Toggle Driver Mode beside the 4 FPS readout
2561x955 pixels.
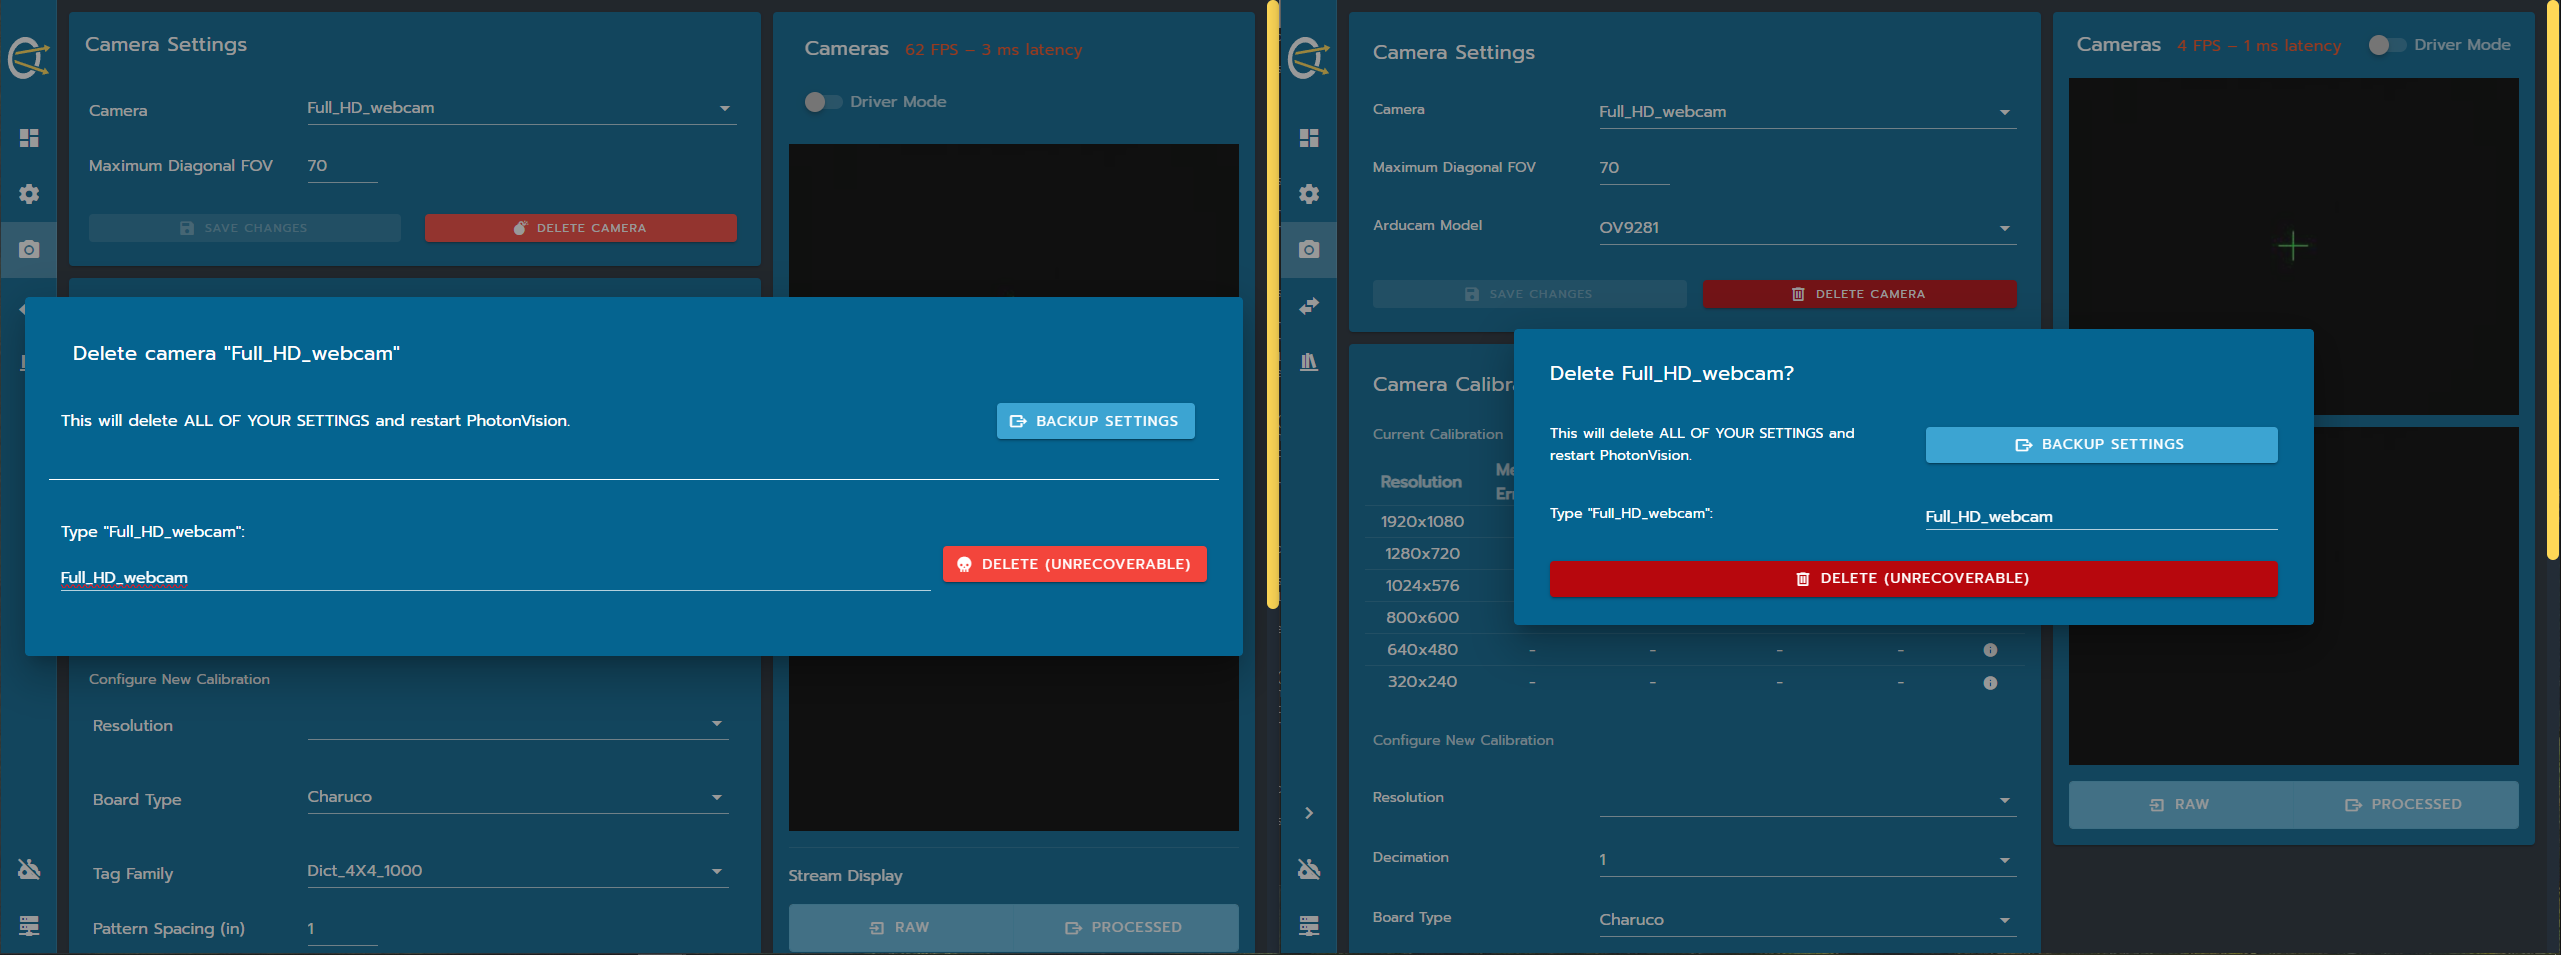(x=2386, y=45)
